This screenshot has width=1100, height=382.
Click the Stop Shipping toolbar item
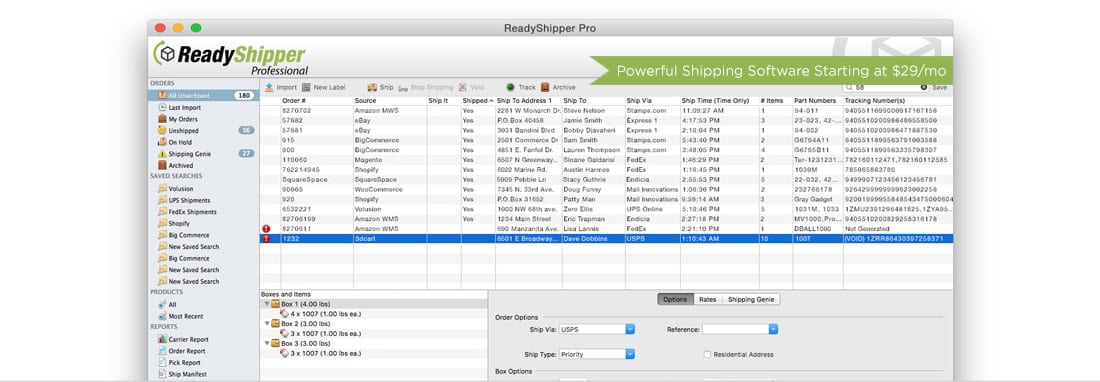pos(425,88)
